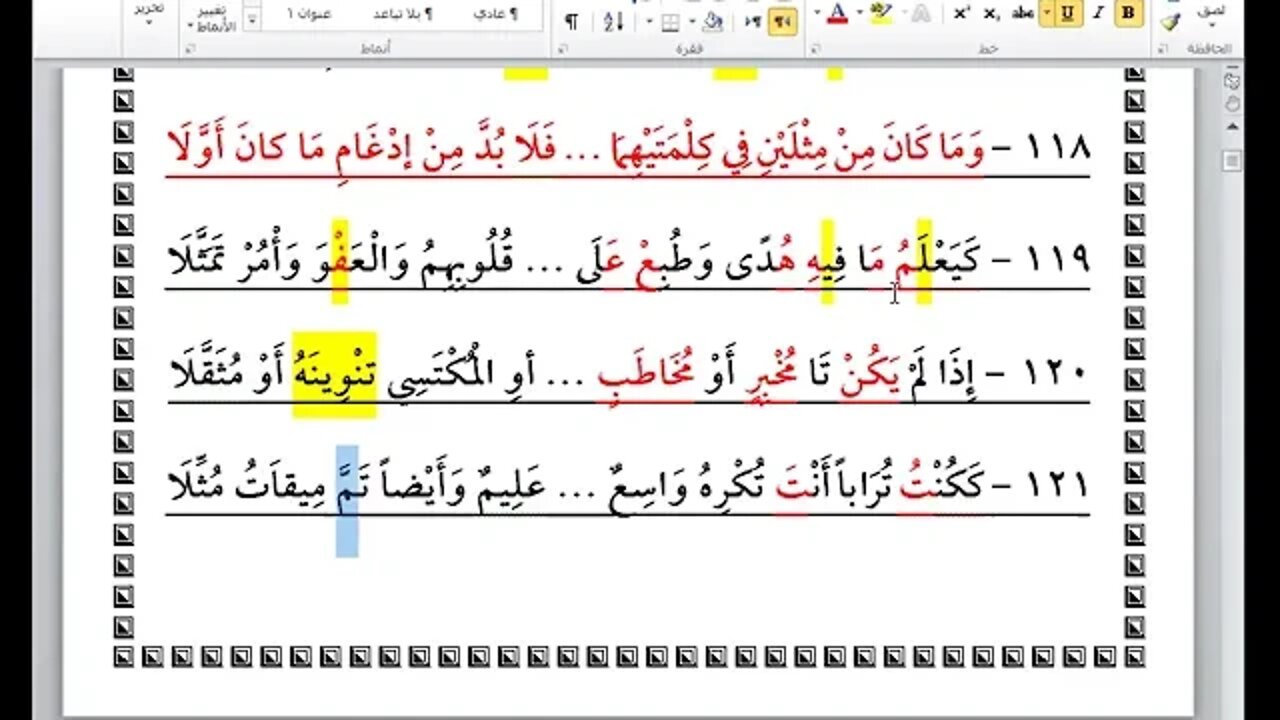This screenshot has height=720, width=1280.
Task: Open the تحرير Editing dropdown
Action: (x=150, y=12)
